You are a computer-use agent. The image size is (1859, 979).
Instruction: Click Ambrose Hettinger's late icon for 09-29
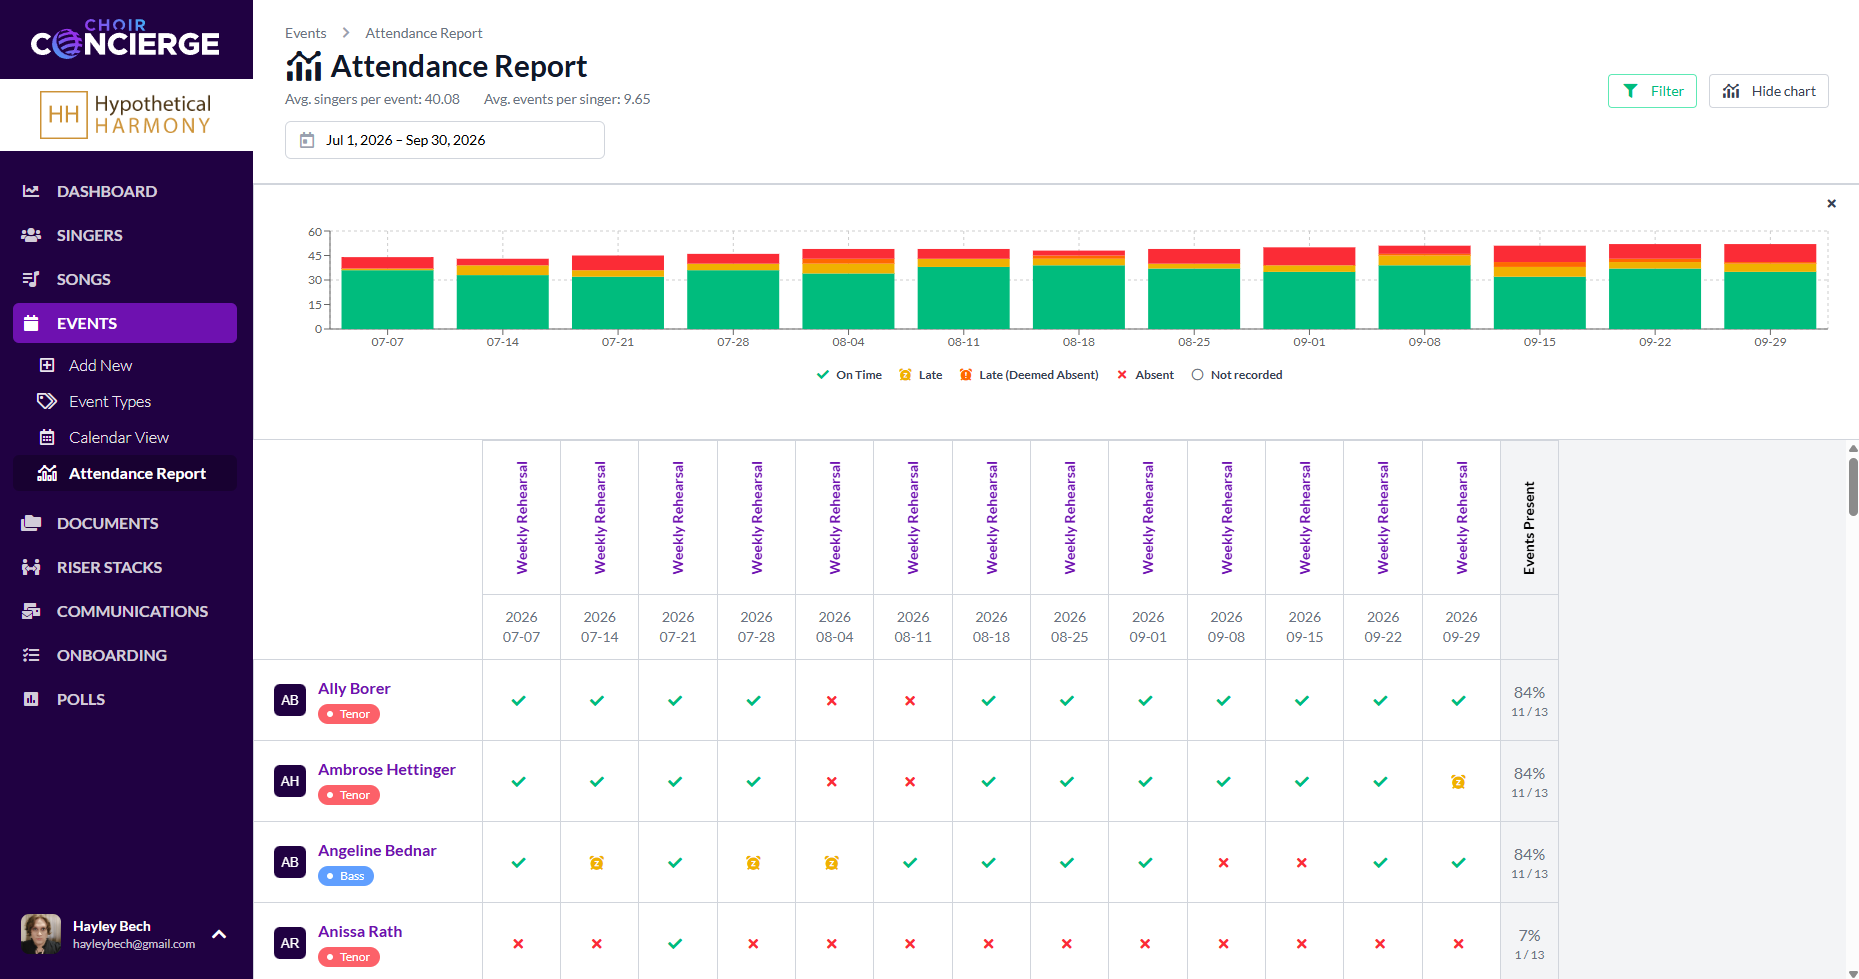tap(1459, 782)
